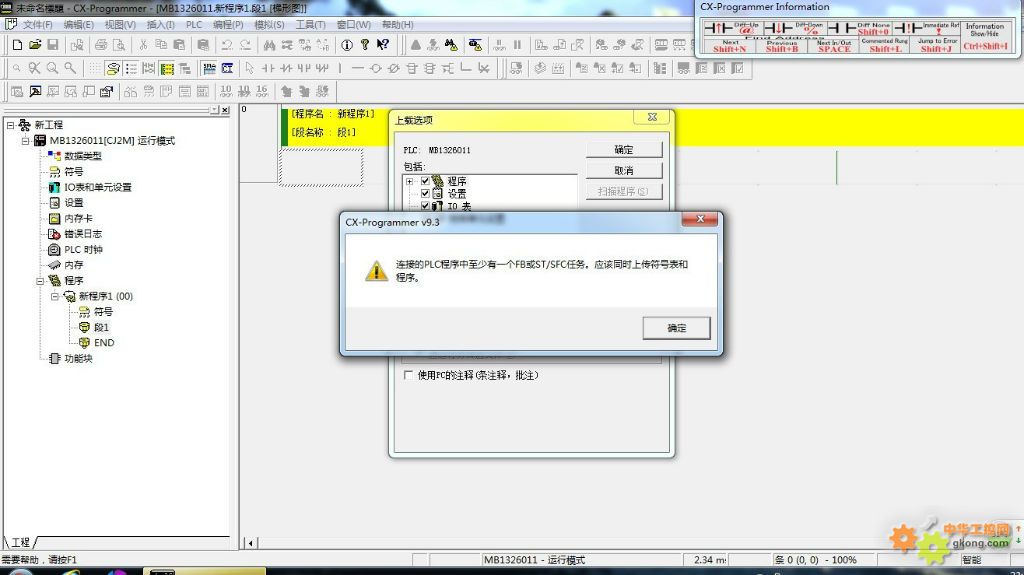This screenshot has height=575, width=1024.
Task: Click the selection arrow pointer tool
Action: coord(249,68)
